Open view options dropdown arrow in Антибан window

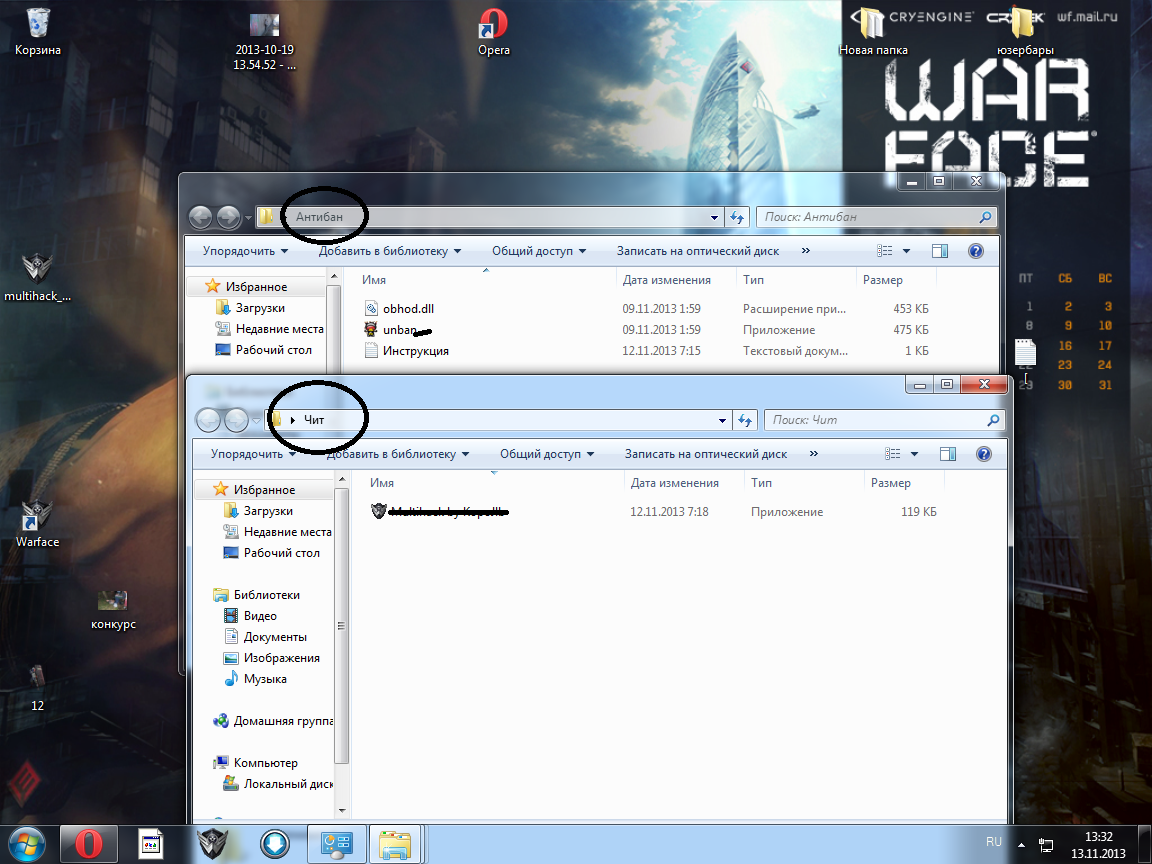pos(906,251)
